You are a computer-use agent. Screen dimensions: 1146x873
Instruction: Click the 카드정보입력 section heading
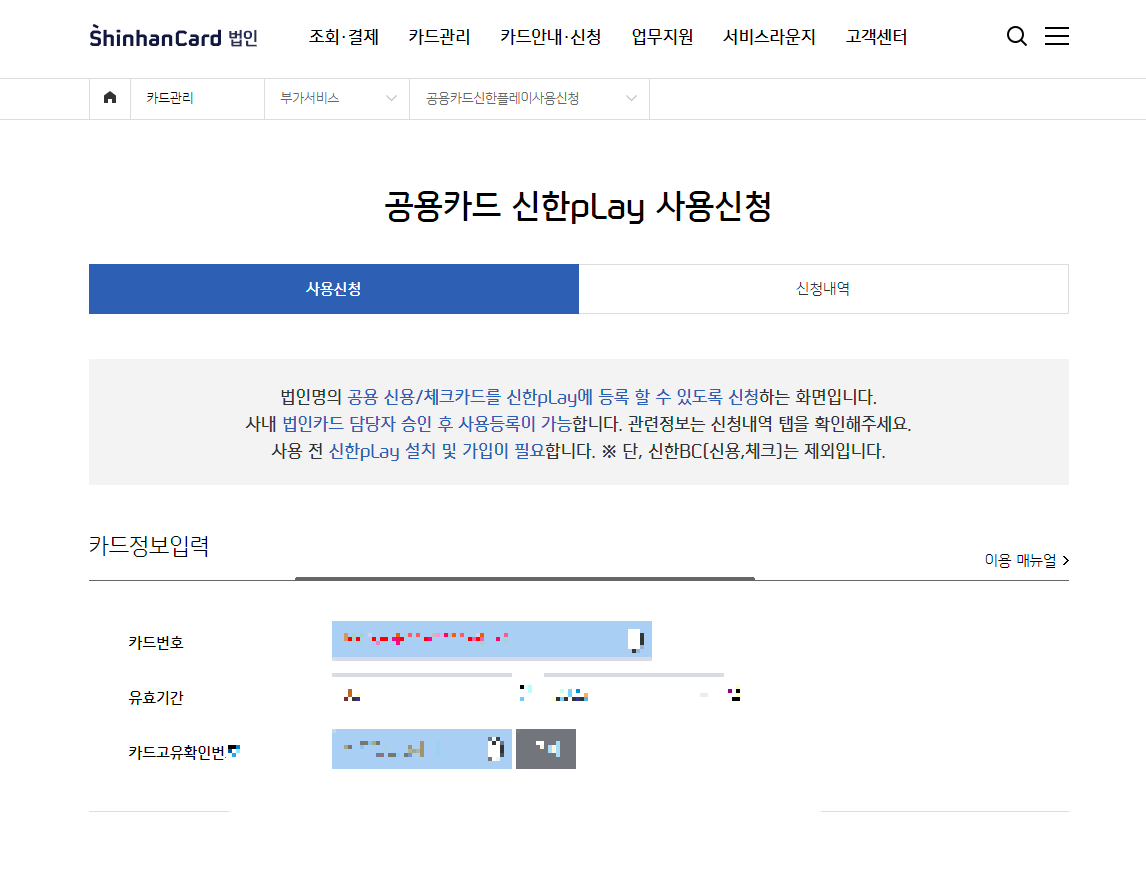click(149, 546)
